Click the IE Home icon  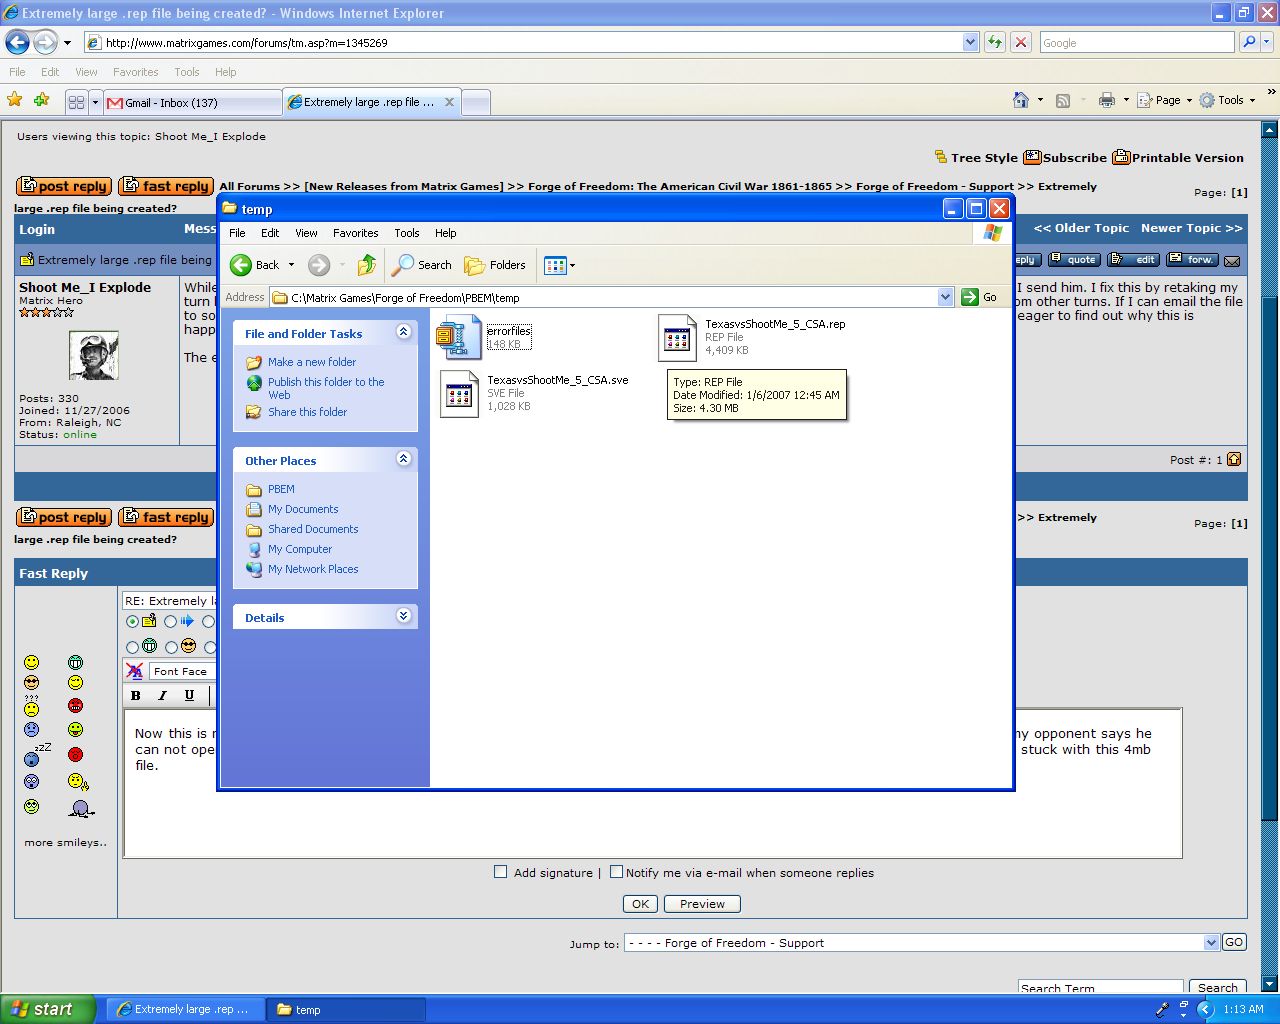[x=1021, y=100]
